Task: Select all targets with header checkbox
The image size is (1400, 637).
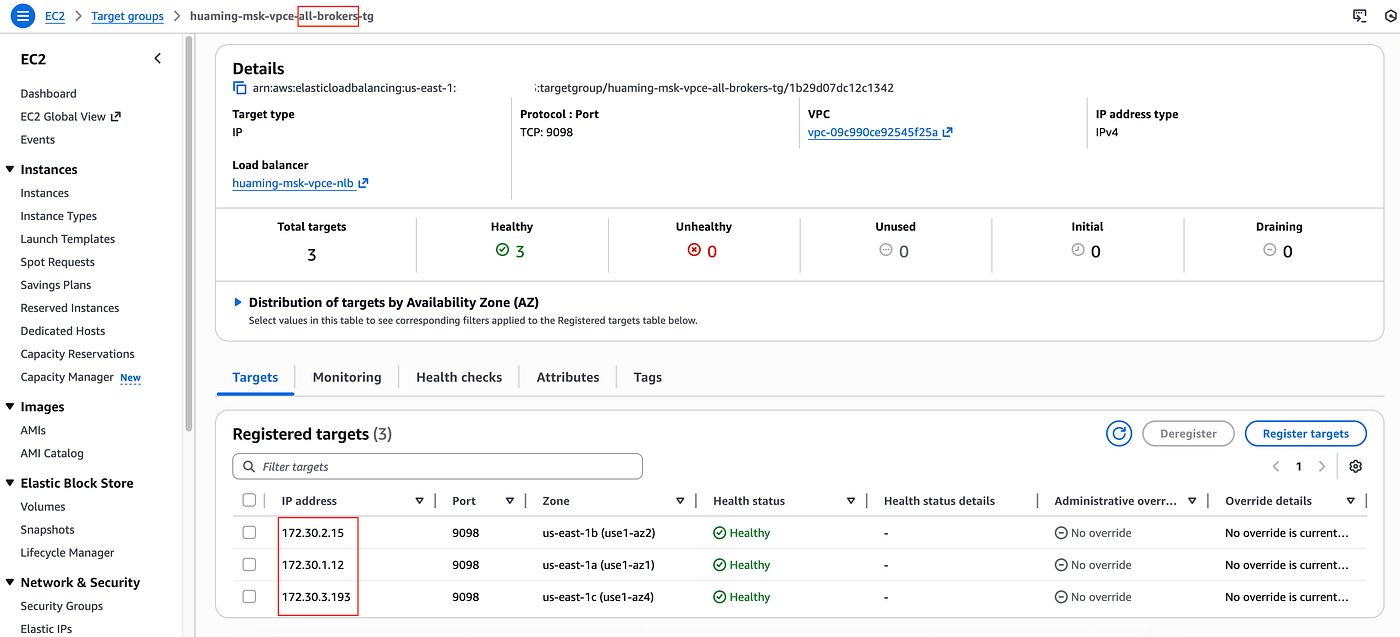Action: pos(249,501)
